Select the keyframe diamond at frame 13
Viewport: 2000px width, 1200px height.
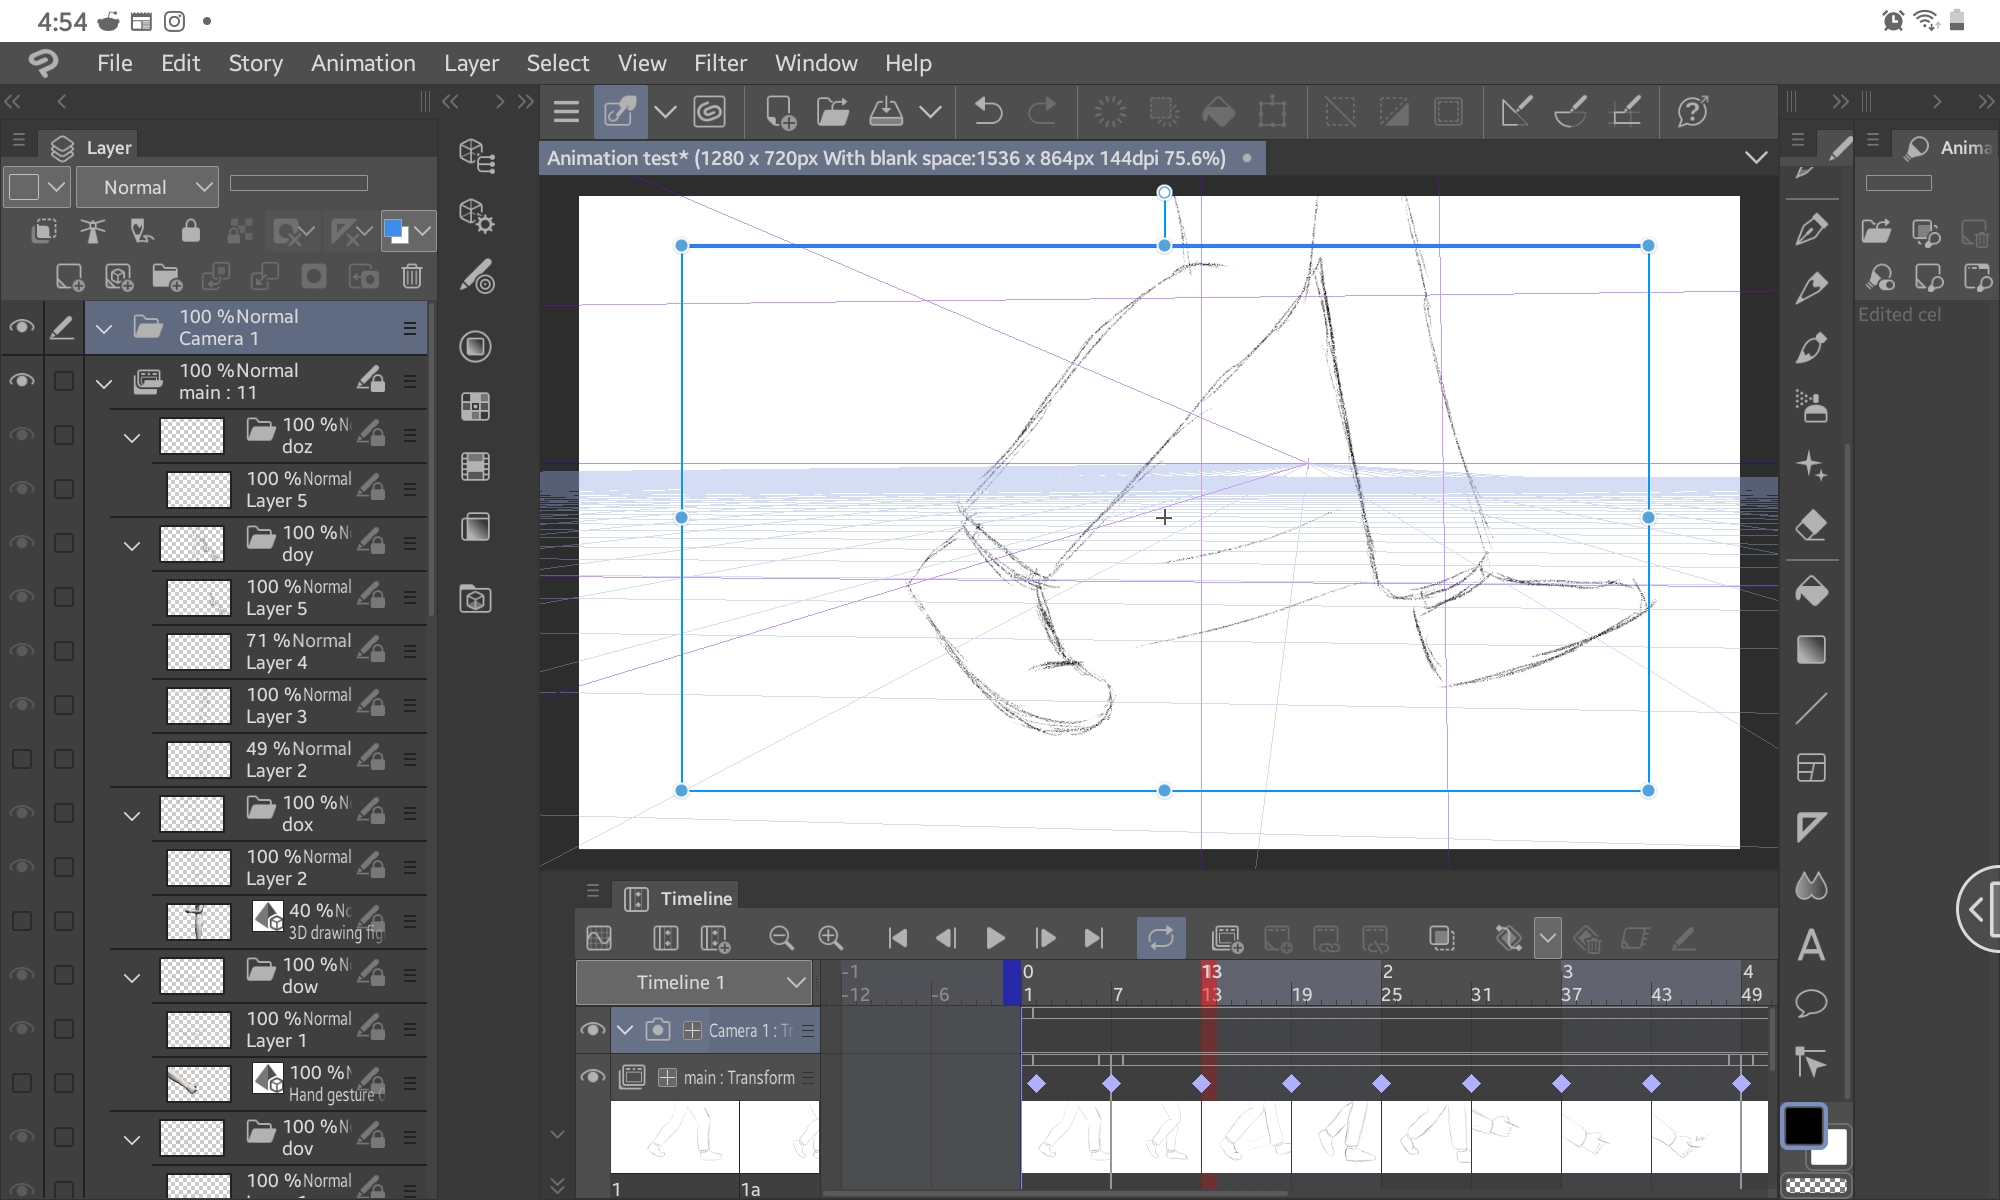pos(1203,1083)
